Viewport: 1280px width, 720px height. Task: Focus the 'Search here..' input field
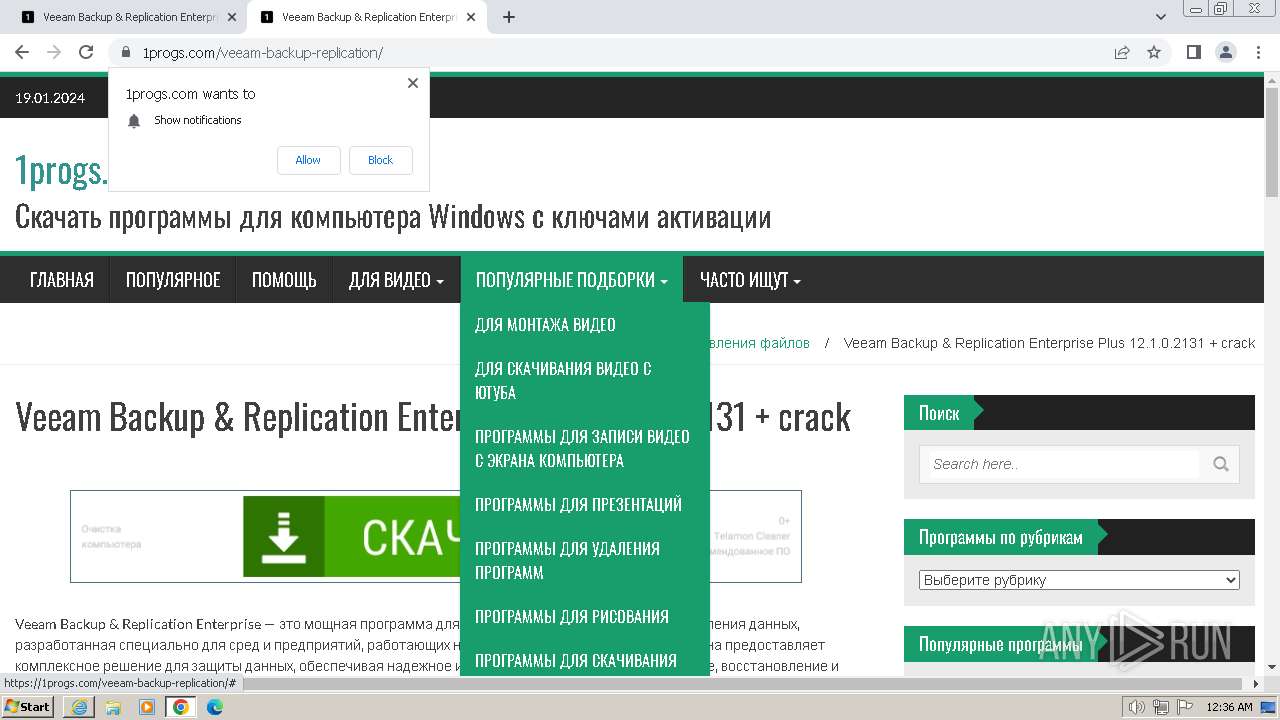[1062, 464]
